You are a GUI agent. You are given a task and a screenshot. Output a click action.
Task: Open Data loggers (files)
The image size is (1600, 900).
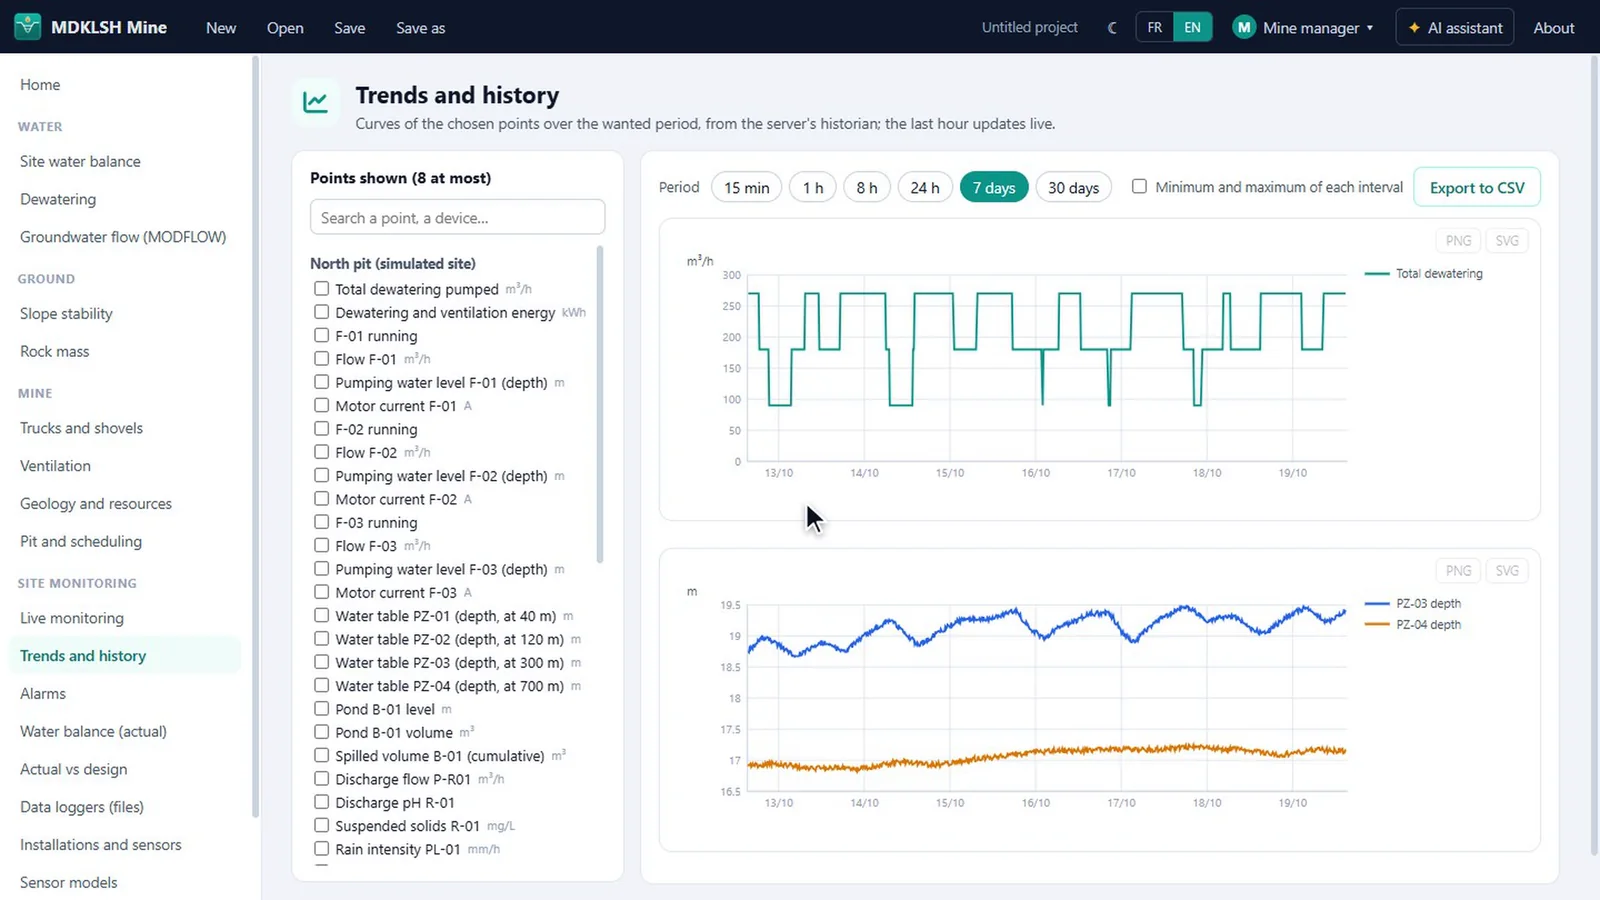pos(82,807)
